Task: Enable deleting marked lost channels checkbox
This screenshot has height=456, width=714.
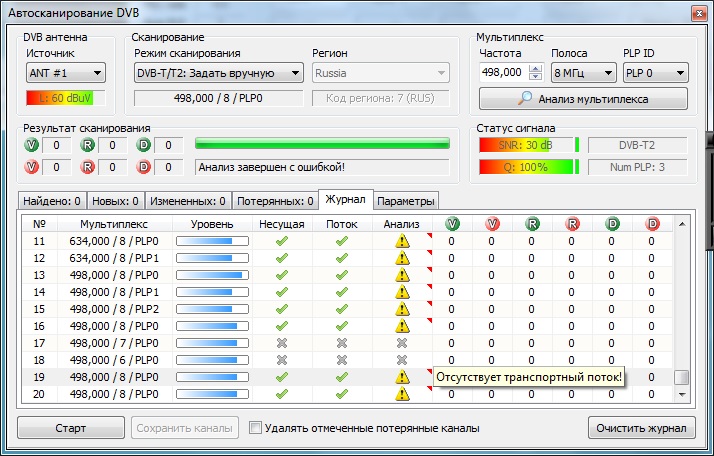Action: (256, 428)
